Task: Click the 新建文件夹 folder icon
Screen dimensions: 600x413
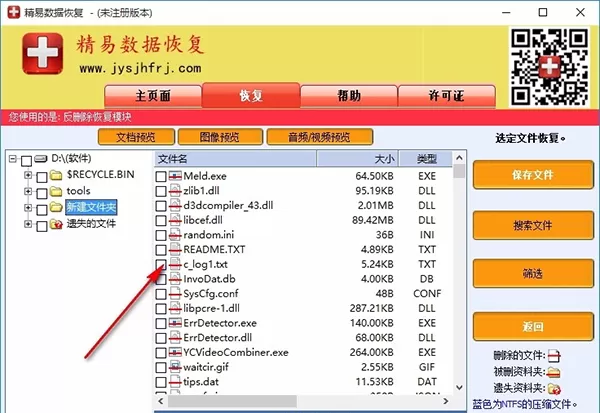Action: tap(56, 207)
